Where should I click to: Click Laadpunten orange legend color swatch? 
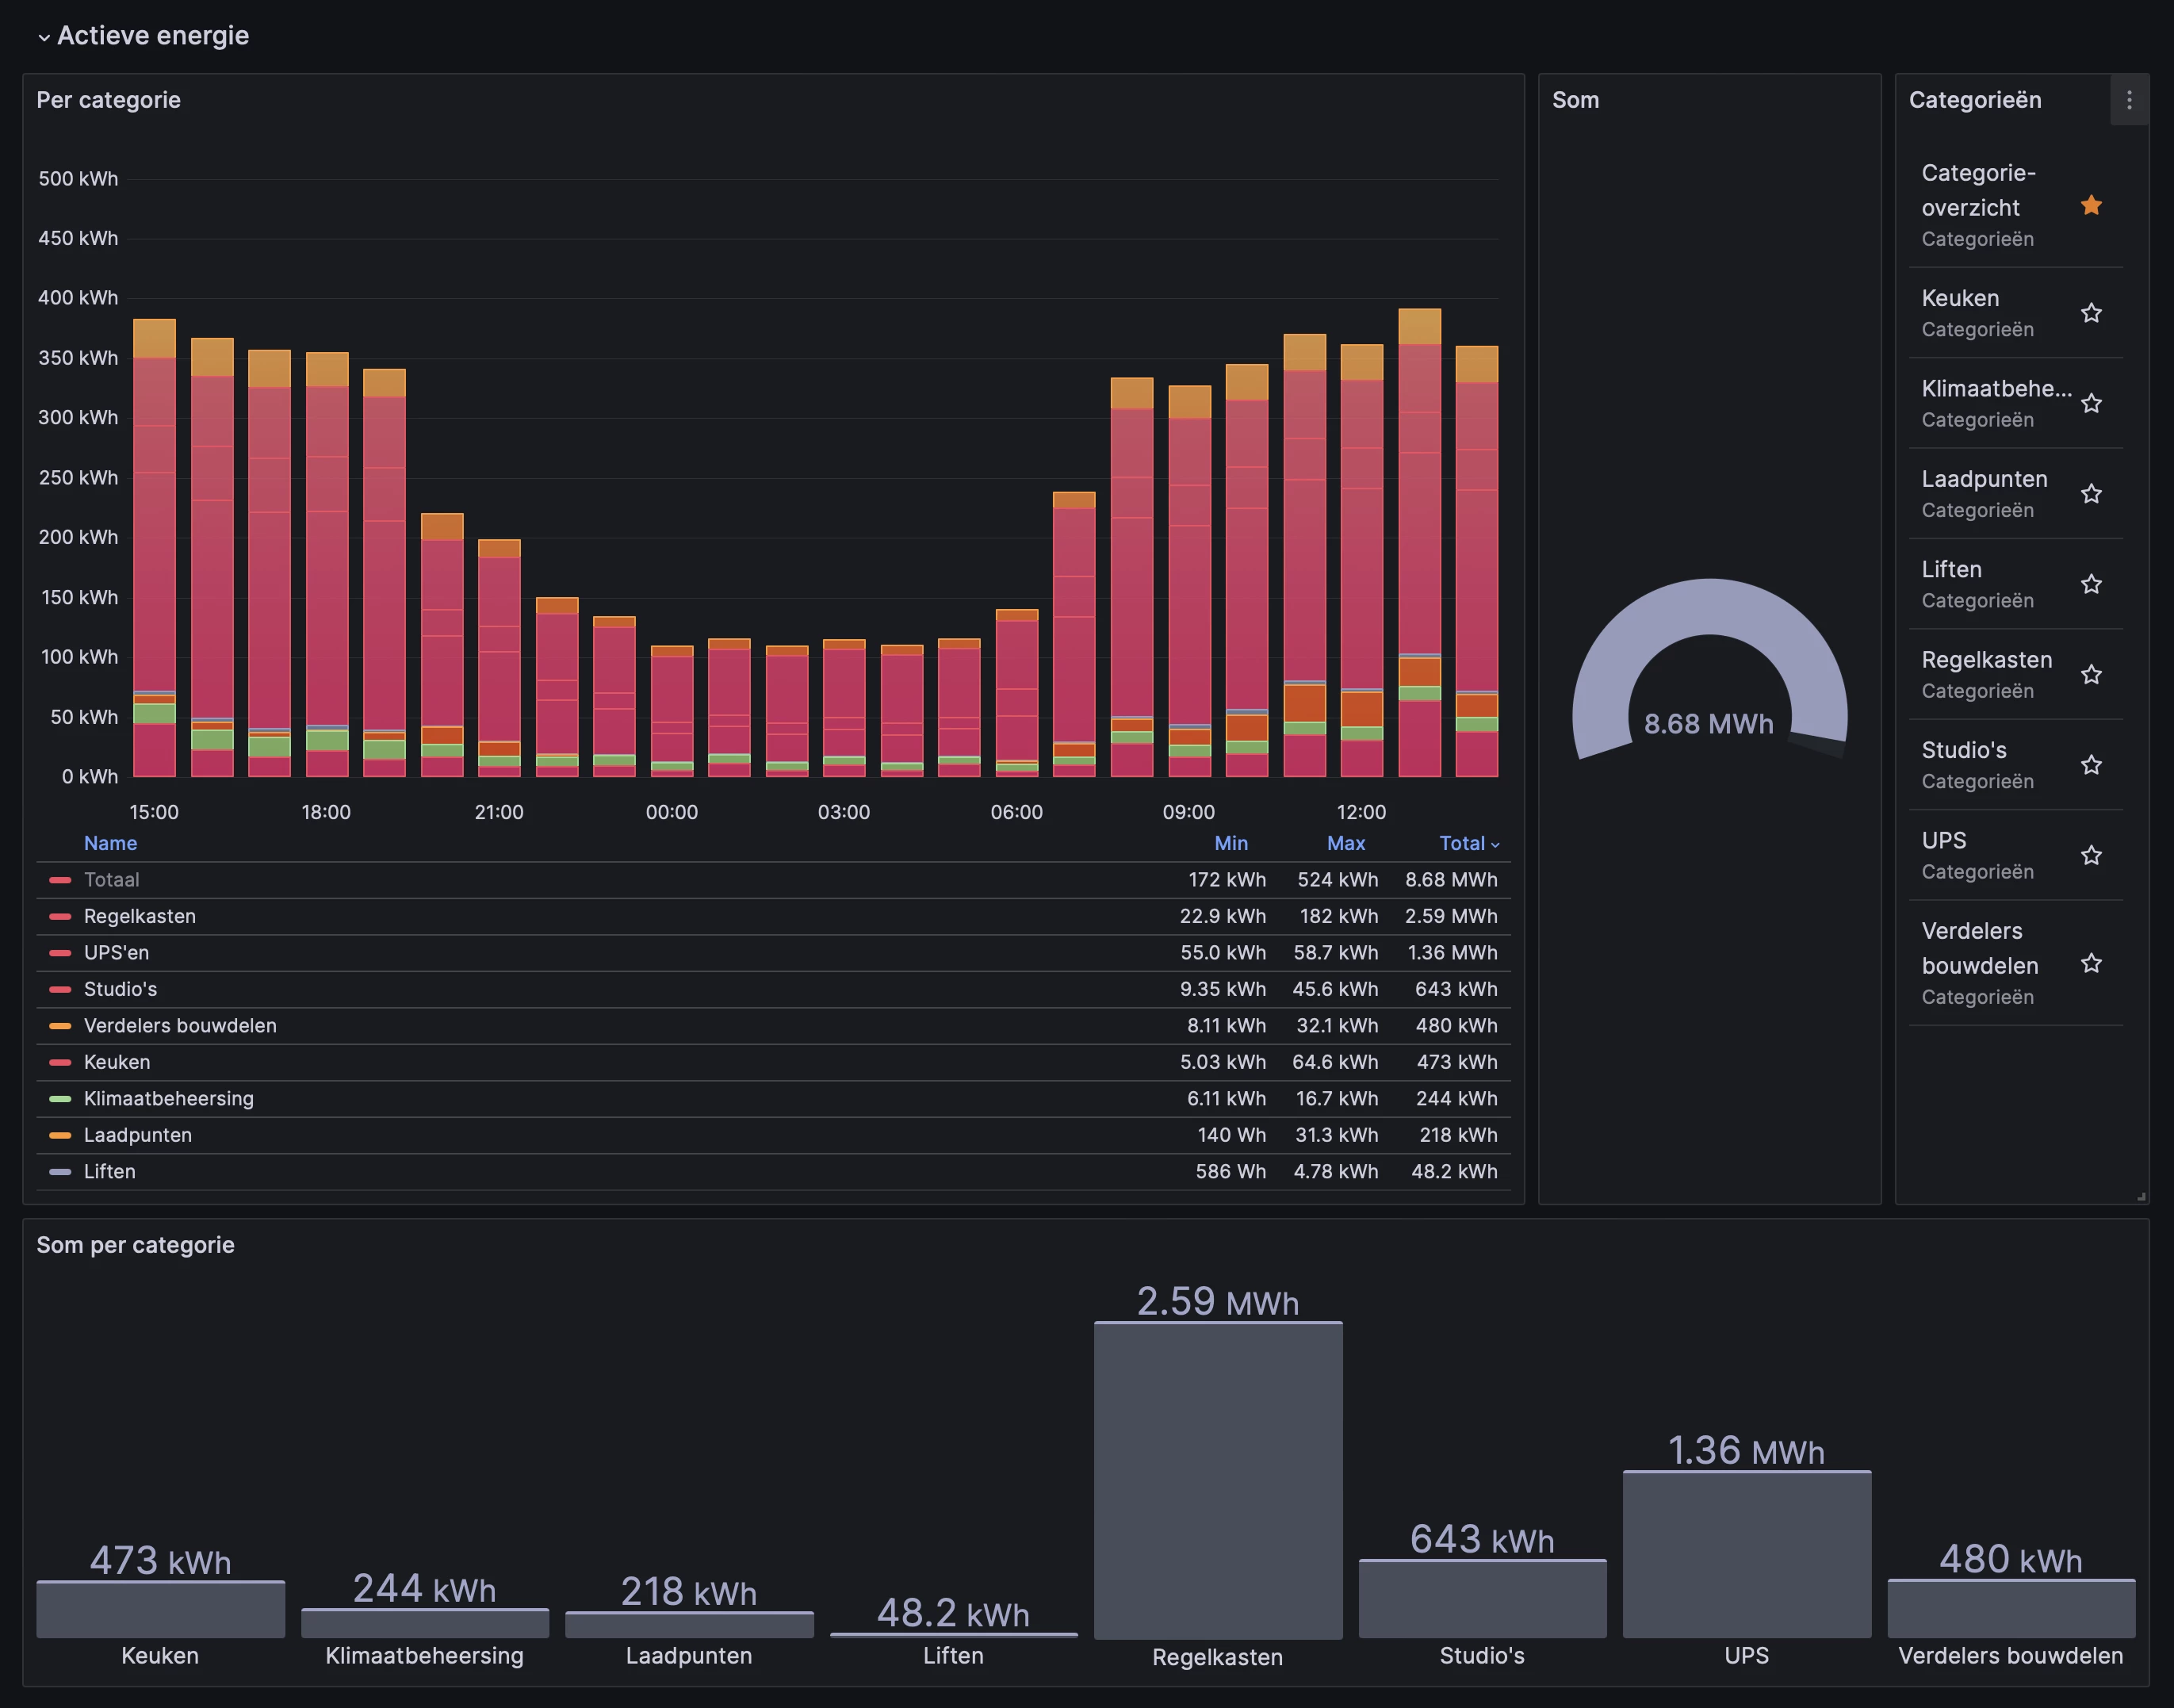coord(60,1135)
